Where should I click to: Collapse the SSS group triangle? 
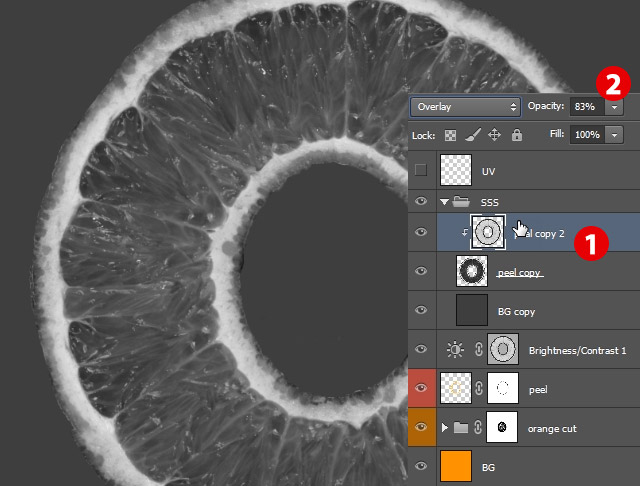pos(444,202)
